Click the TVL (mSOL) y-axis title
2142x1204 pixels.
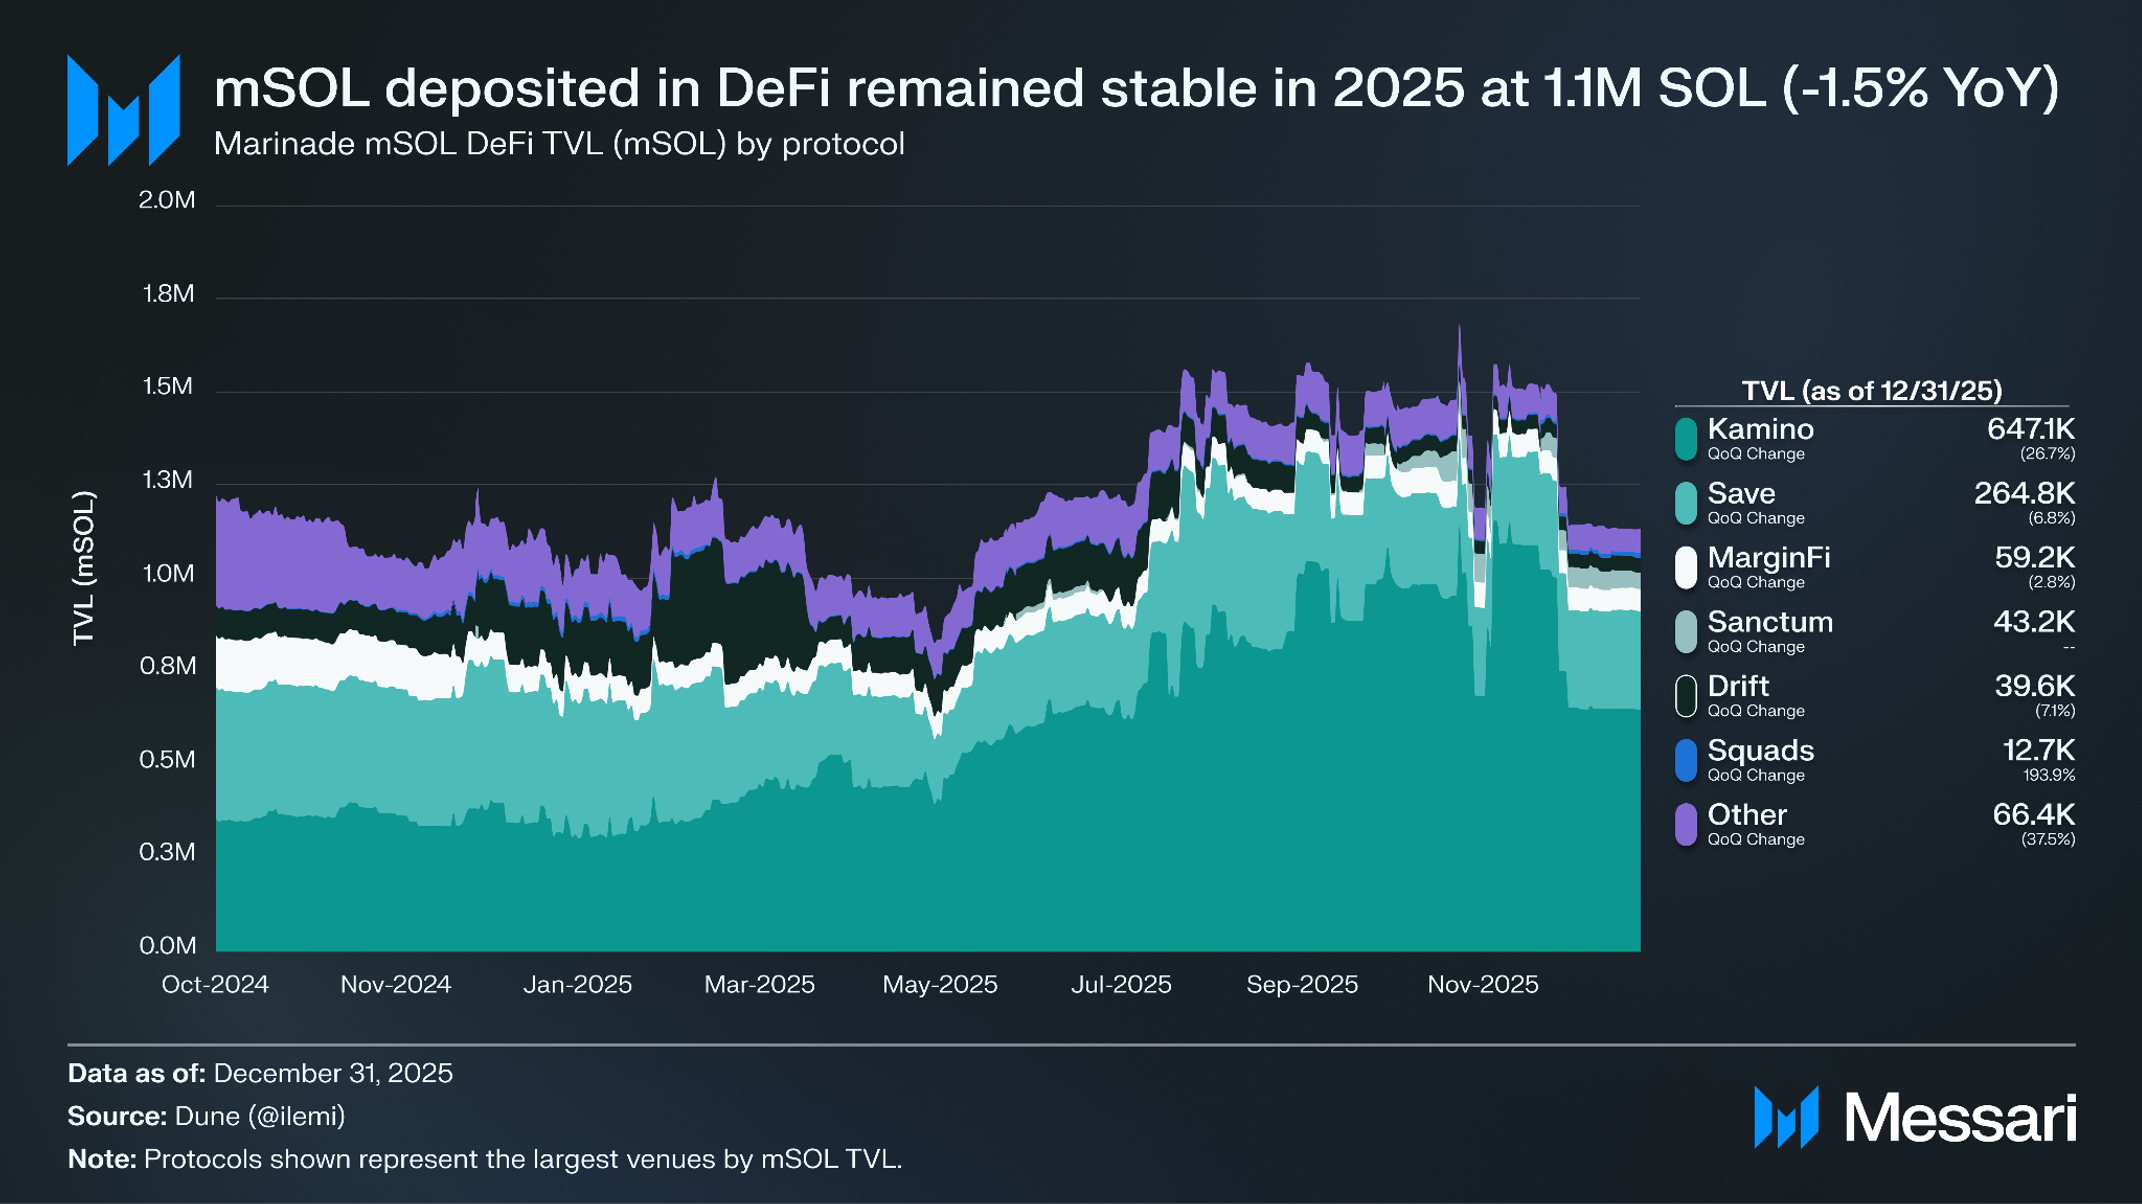pyautogui.click(x=84, y=568)
